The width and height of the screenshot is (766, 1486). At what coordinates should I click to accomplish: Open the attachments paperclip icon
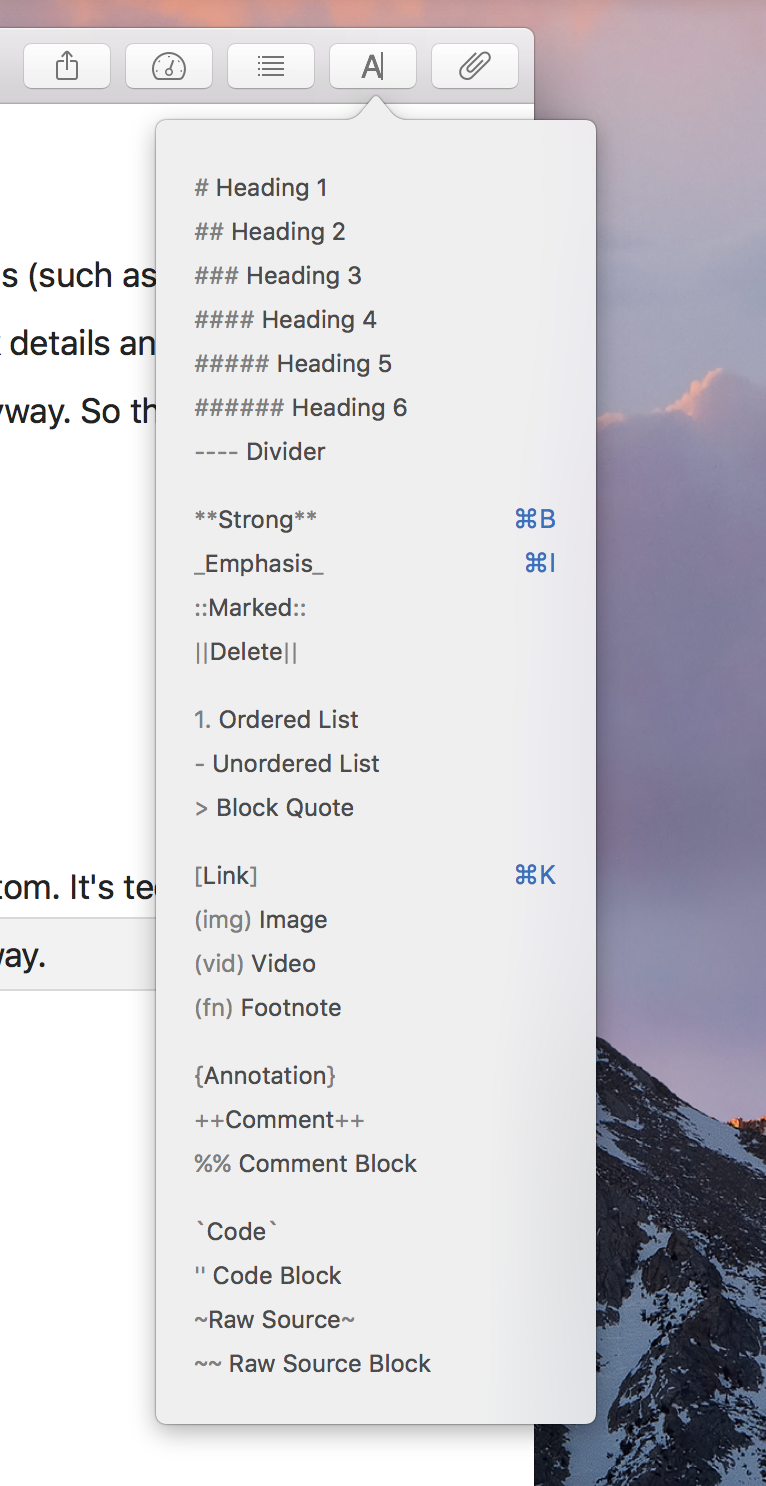tap(475, 67)
